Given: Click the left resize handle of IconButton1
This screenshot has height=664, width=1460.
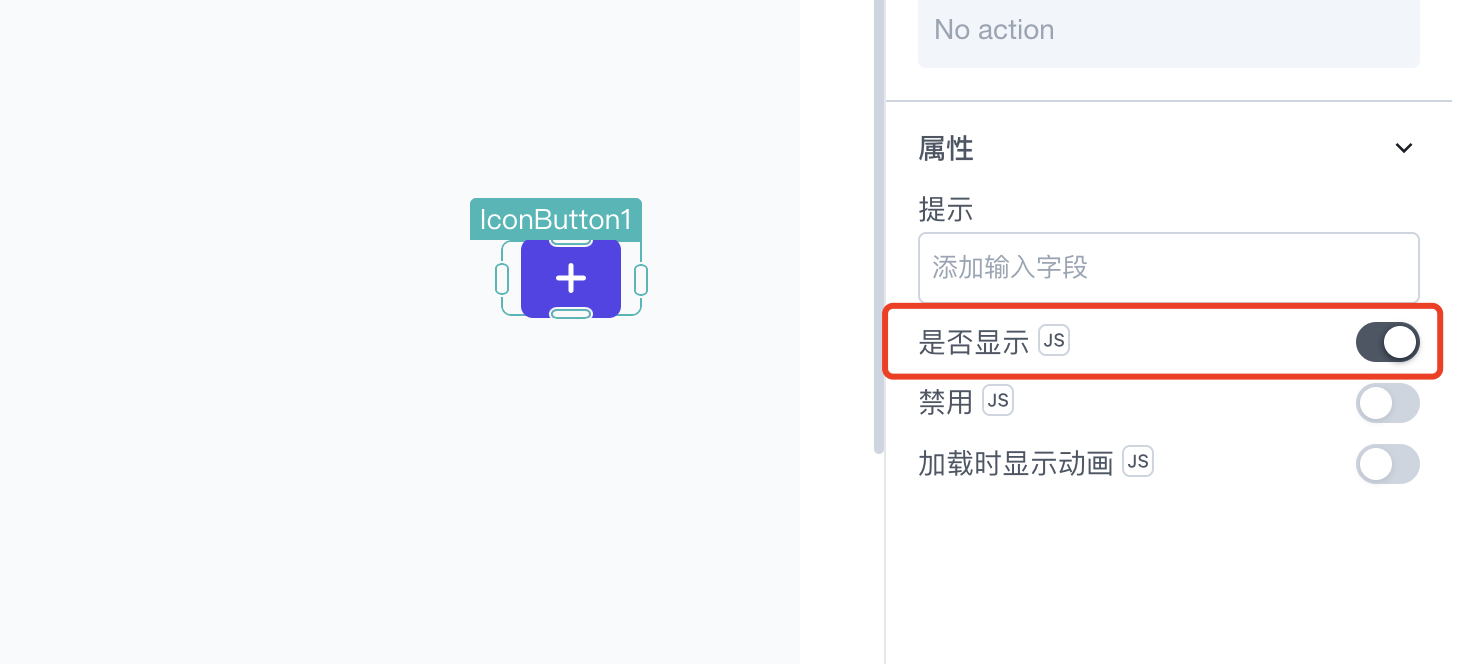Looking at the screenshot, I should (502, 279).
